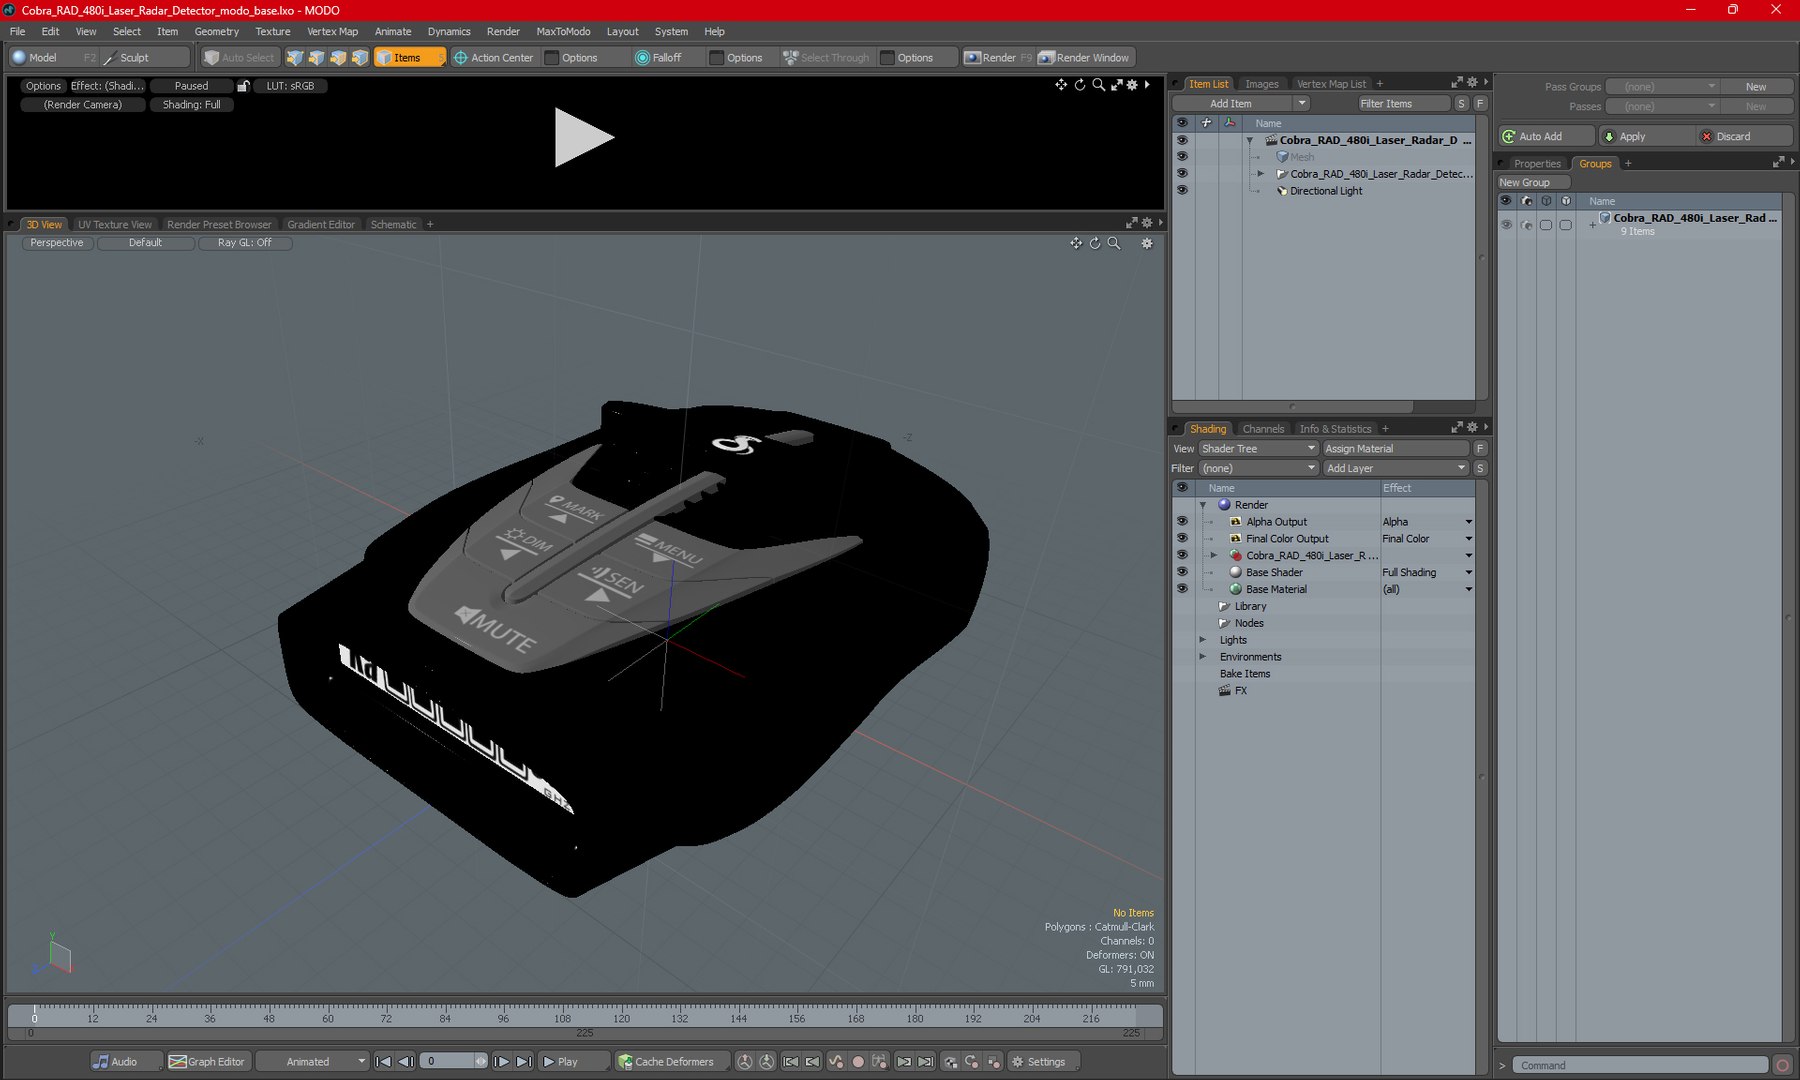This screenshot has height=1080, width=1800.
Task: Expand the Lights entry in Shader Tree
Action: pos(1203,640)
